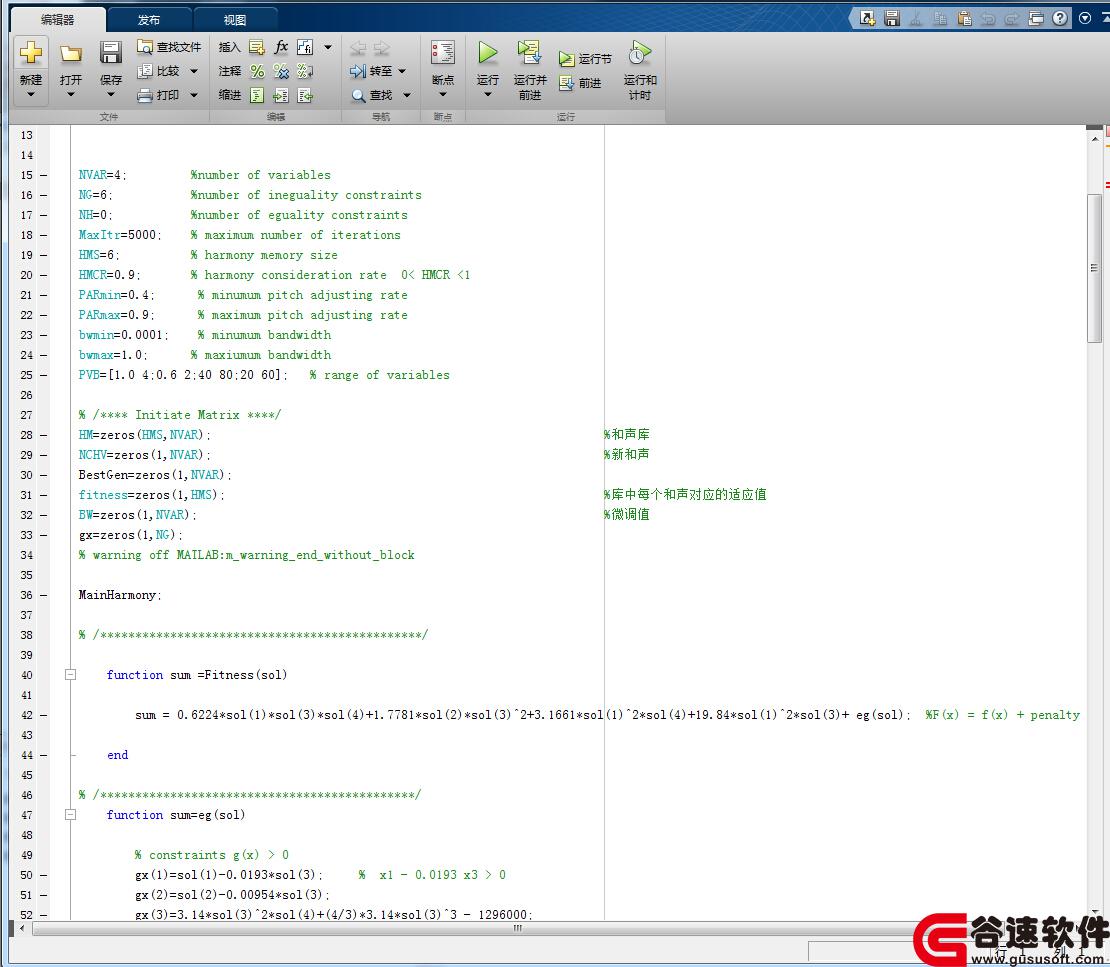Click the save icon in the quick access bar
Image resolution: width=1110 pixels, height=967 pixels.
[x=892, y=18]
